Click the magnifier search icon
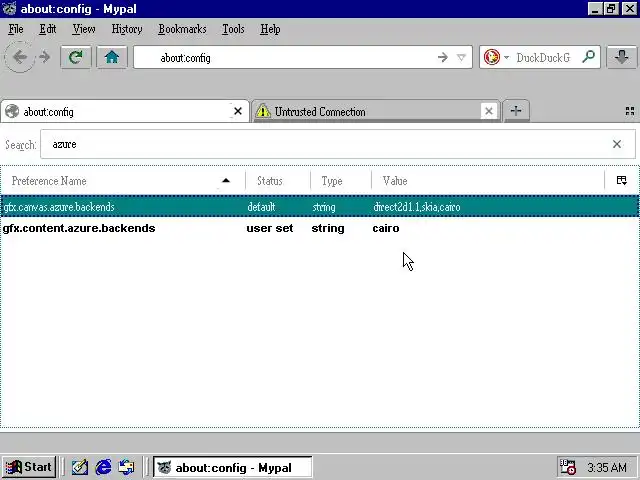This screenshot has height=480, width=640. click(x=589, y=57)
